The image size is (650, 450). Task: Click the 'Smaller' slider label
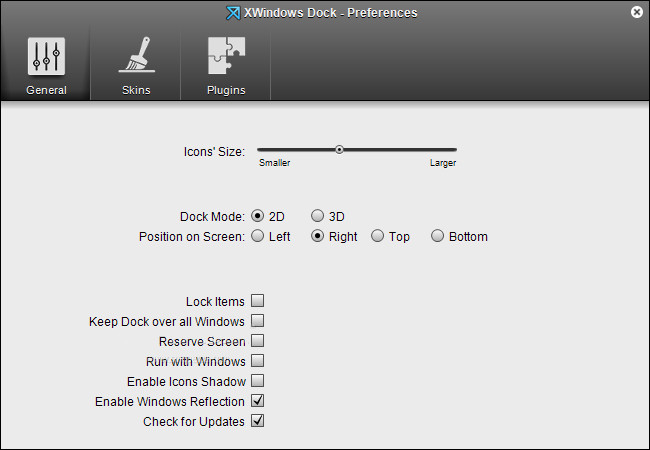tap(274, 163)
